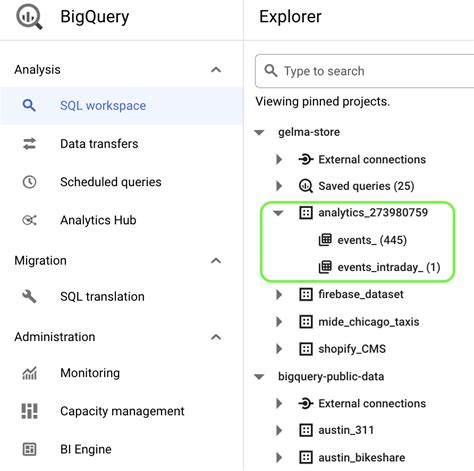This screenshot has height=471, width=474.
Task: Select the austin_311 dataset name
Action: (346, 430)
